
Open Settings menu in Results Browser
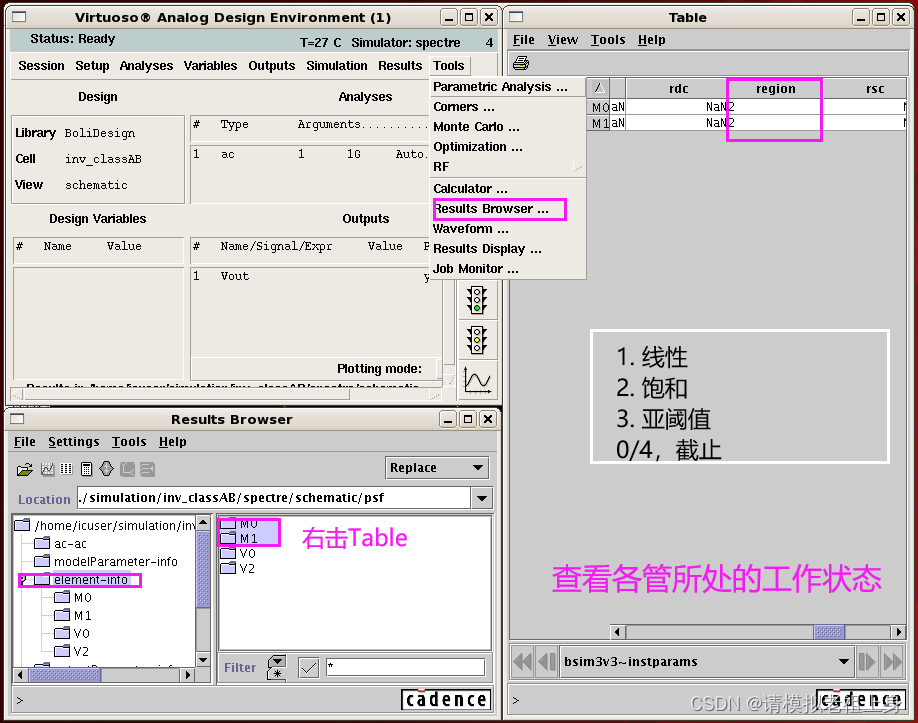(74, 441)
